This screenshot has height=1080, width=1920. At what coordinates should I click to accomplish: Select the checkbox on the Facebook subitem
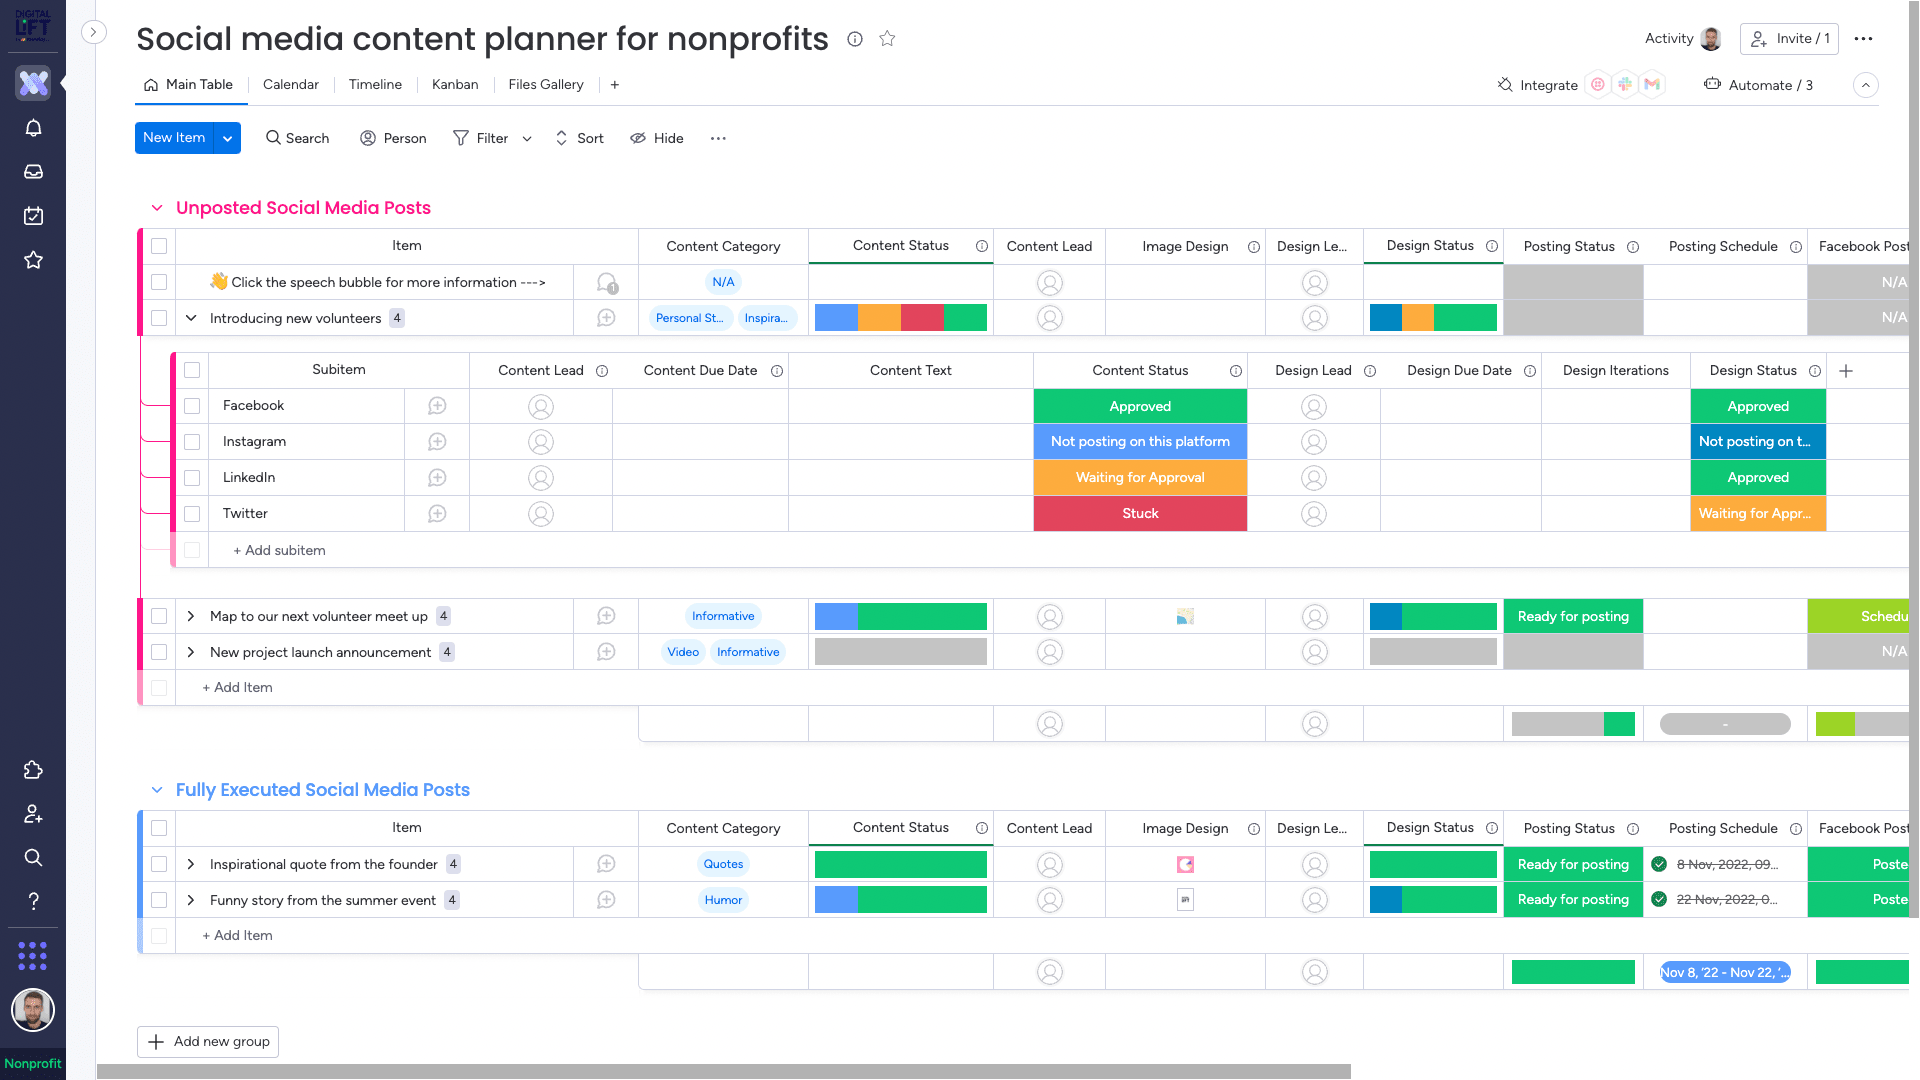click(192, 406)
